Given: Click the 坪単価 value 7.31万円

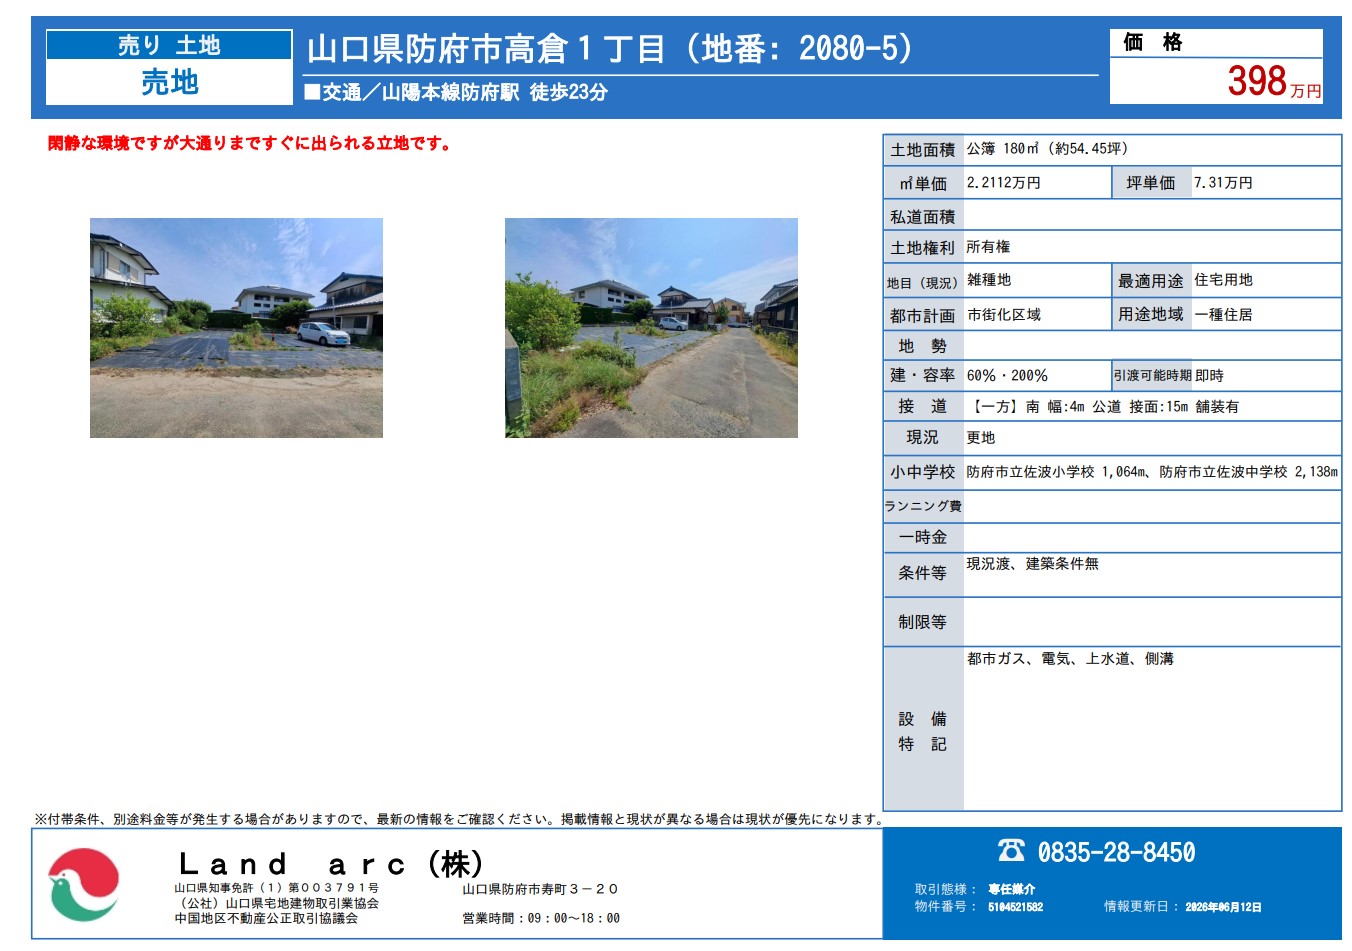Looking at the screenshot, I should point(1223,183).
